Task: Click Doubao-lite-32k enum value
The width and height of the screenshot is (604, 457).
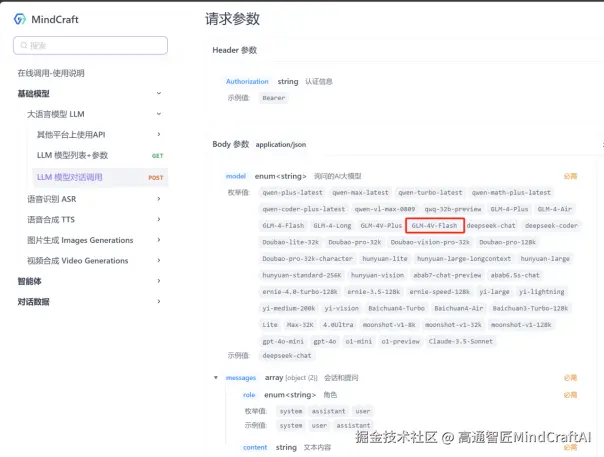Action: (x=290, y=242)
